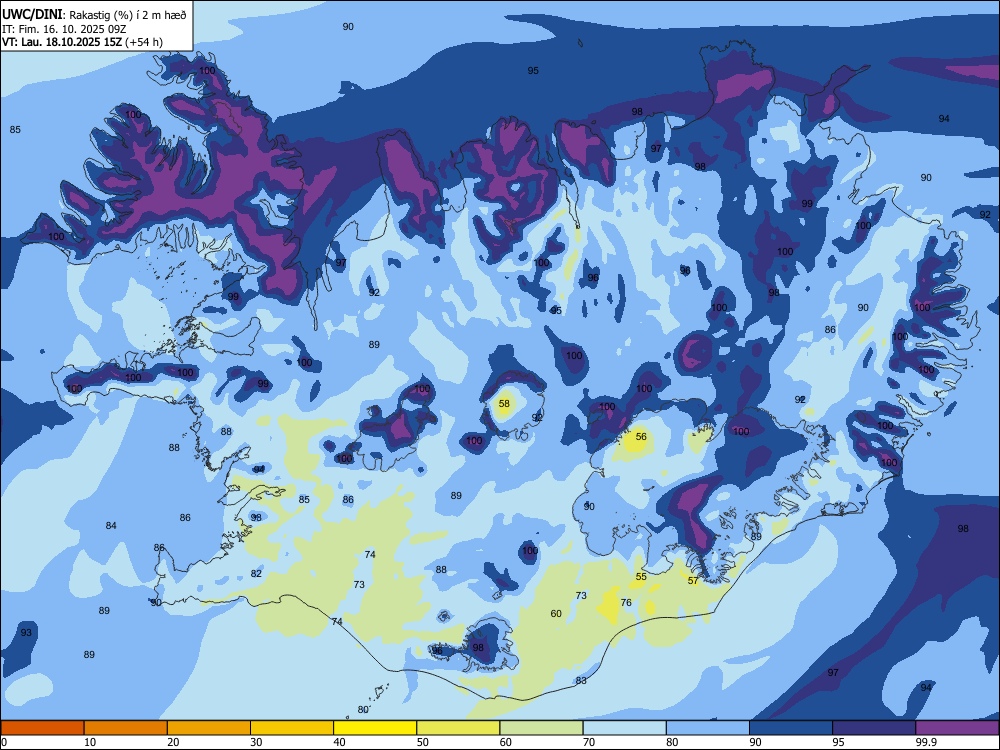Click the 83 value at the southern shoreline
This screenshot has width=1000, height=750.
pyautogui.click(x=581, y=680)
